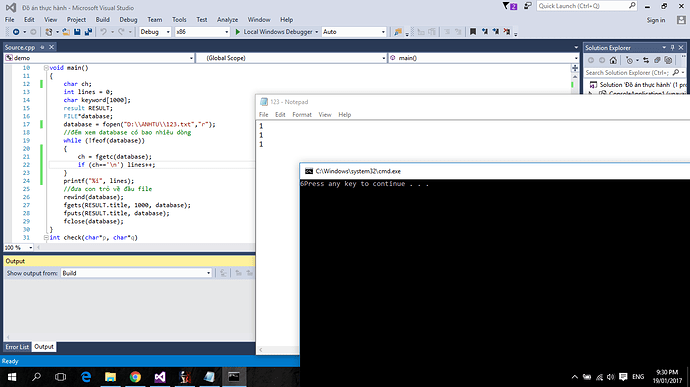Collapse the int check() function block
The width and height of the screenshot is (690, 387).
[x=46, y=237]
